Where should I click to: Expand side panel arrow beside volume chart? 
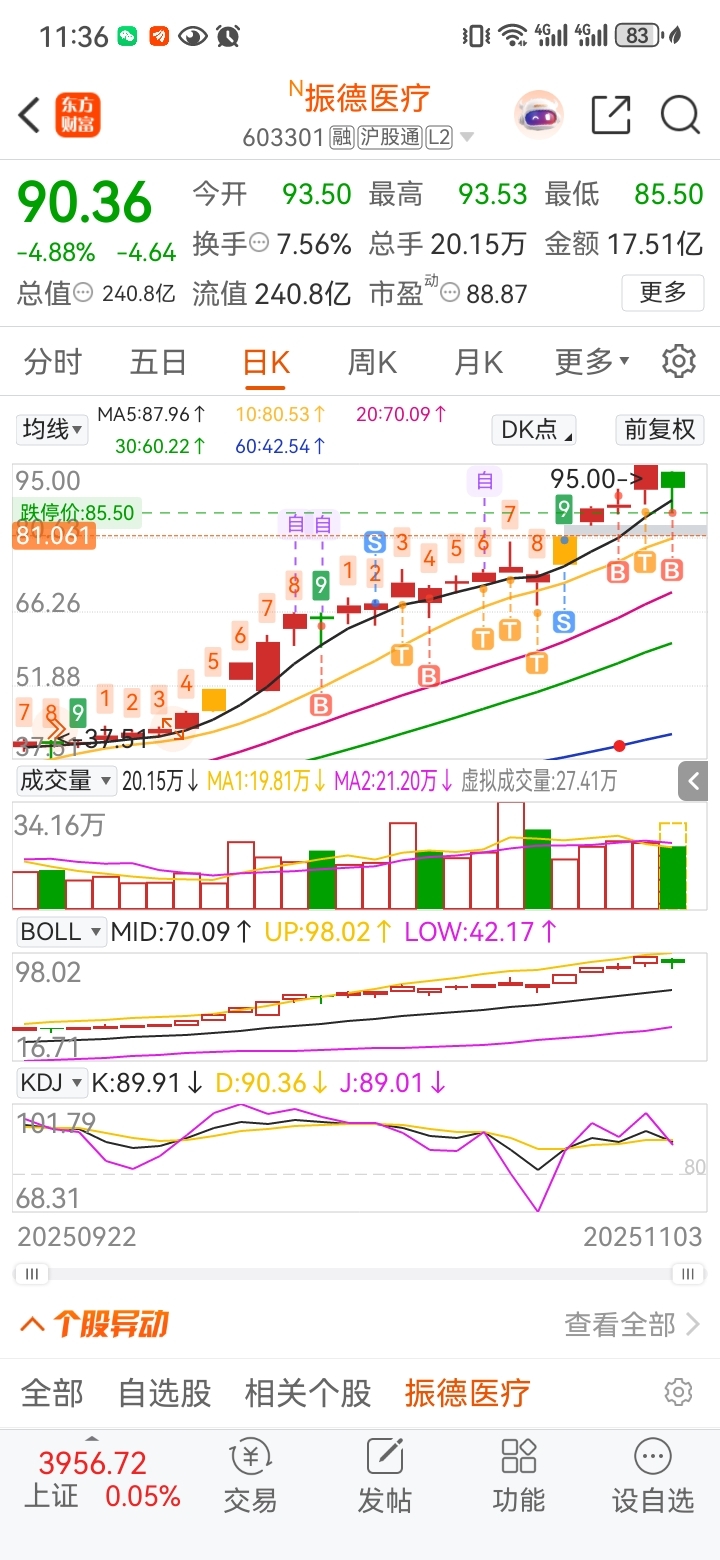click(693, 781)
